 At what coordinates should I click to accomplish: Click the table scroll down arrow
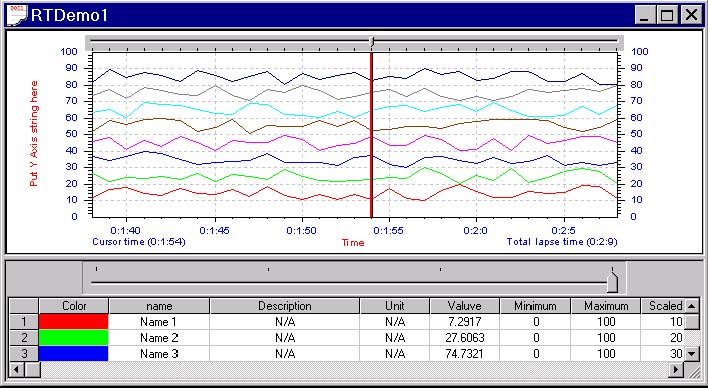692,354
